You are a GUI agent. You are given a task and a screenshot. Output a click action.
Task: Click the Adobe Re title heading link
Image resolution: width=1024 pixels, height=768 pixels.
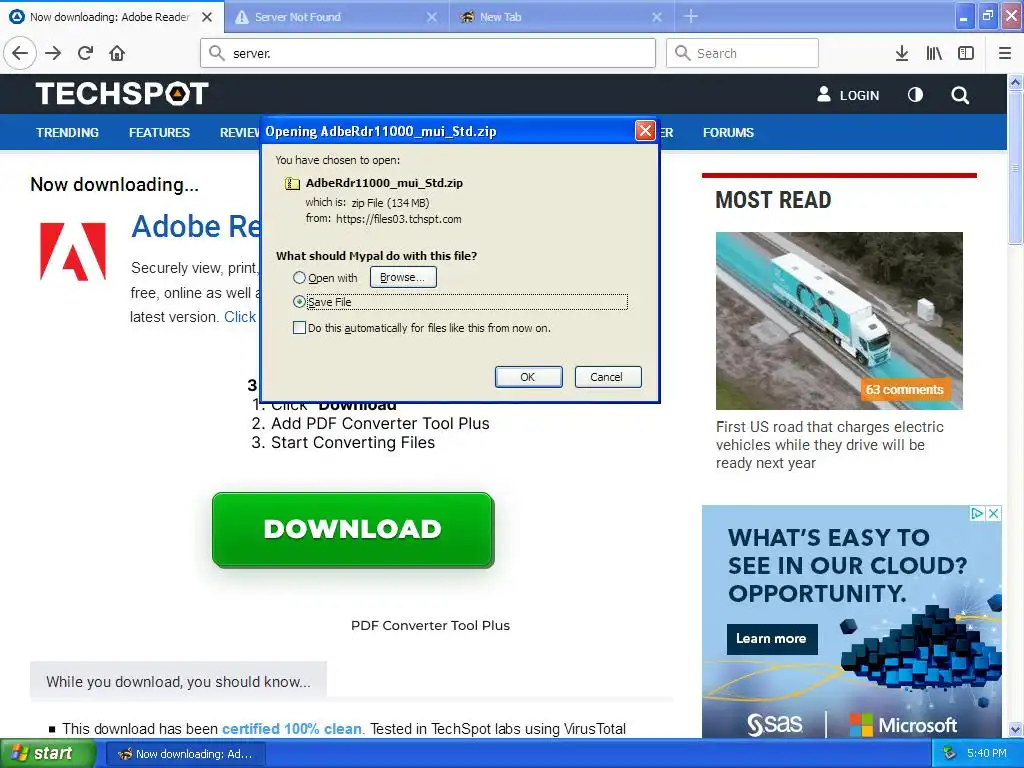point(195,227)
